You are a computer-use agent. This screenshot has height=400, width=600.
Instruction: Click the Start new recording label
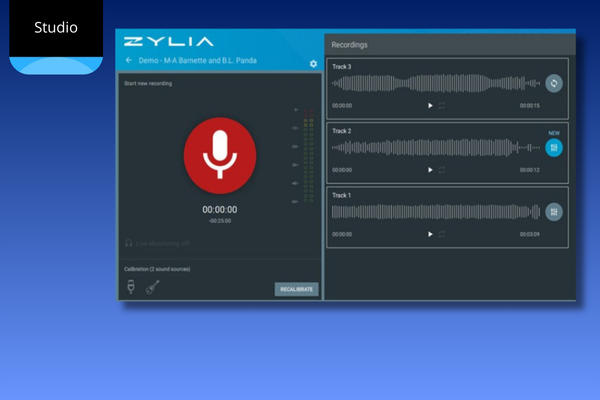pyautogui.click(x=148, y=83)
